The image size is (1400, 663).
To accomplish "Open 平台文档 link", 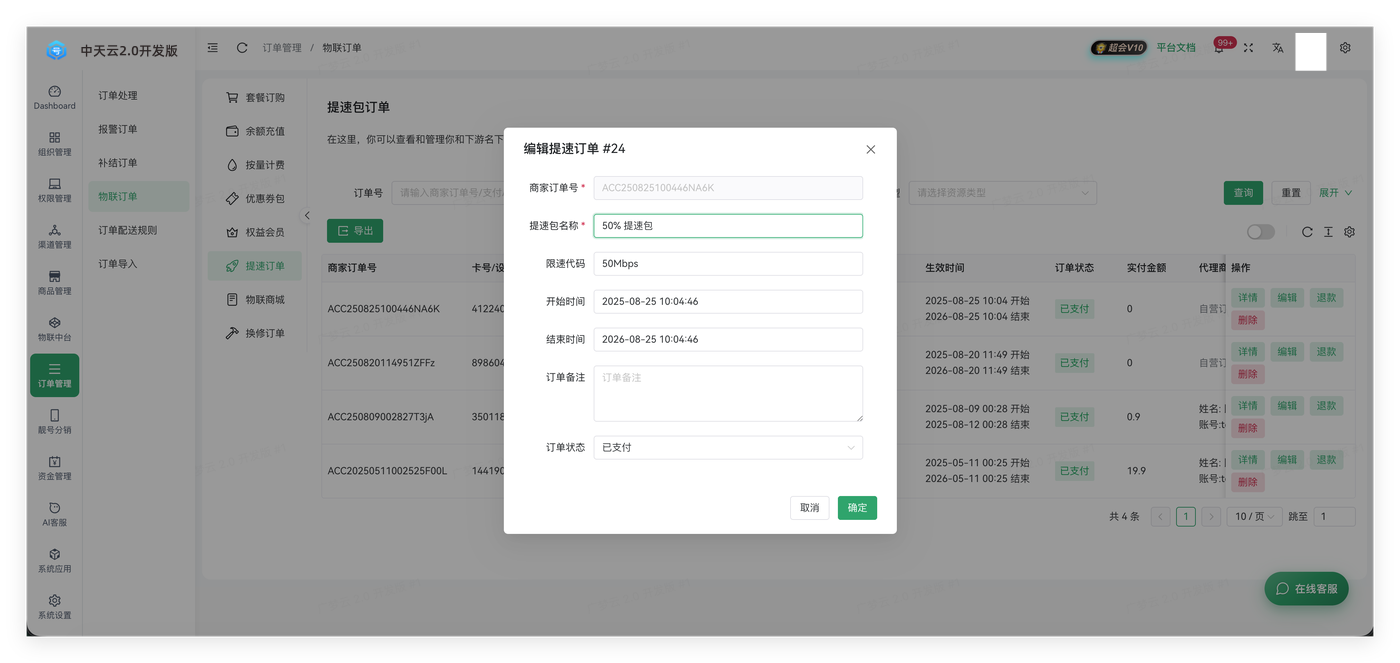I will tap(1176, 48).
